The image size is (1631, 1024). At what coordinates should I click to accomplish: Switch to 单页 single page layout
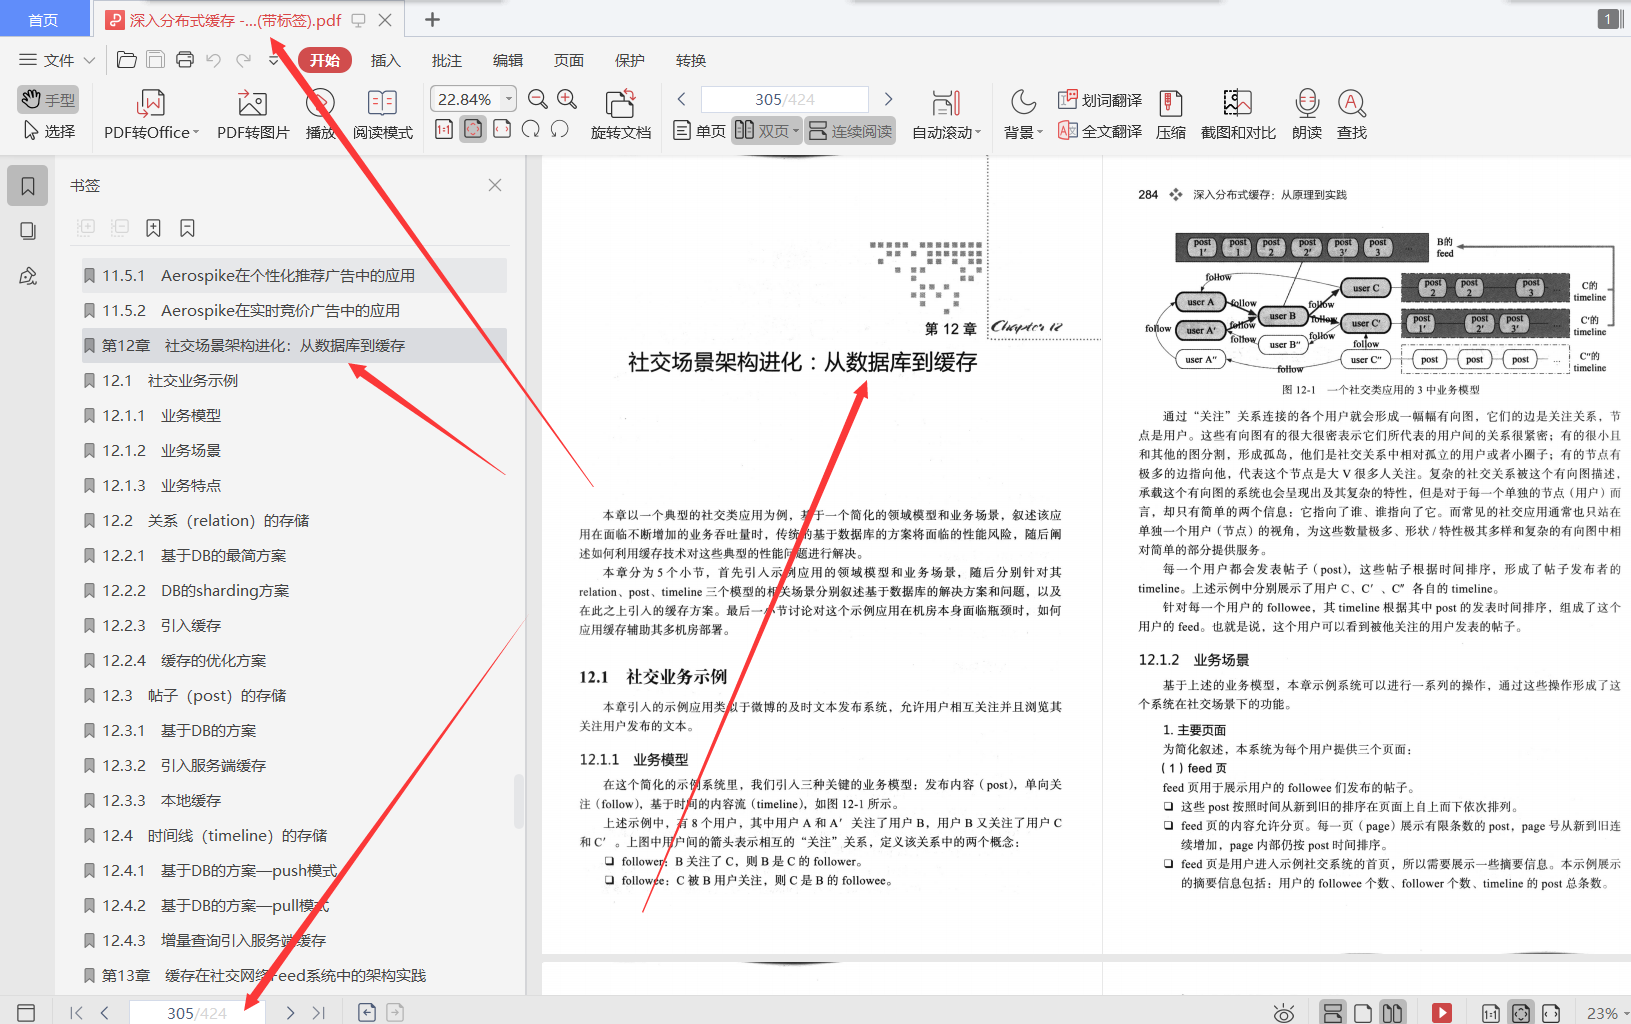pyautogui.click(x=699, y=131)
